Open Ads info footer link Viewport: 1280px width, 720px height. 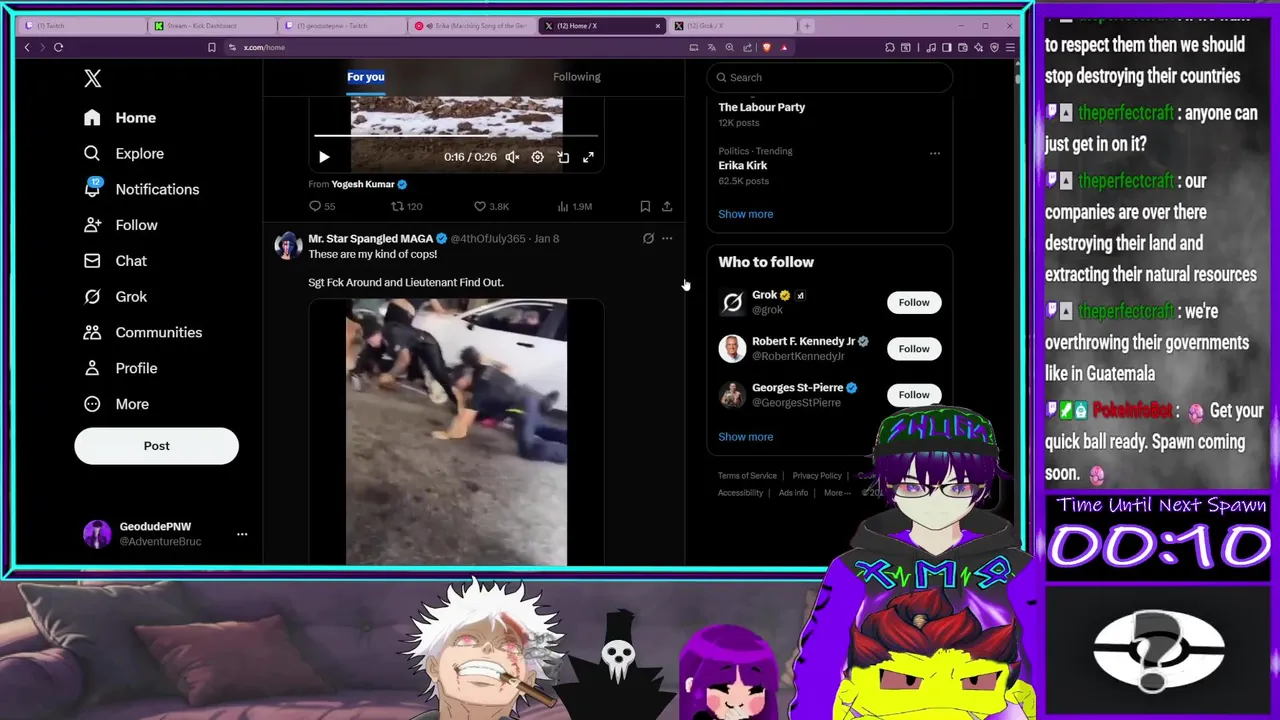(x=793, y=493)
